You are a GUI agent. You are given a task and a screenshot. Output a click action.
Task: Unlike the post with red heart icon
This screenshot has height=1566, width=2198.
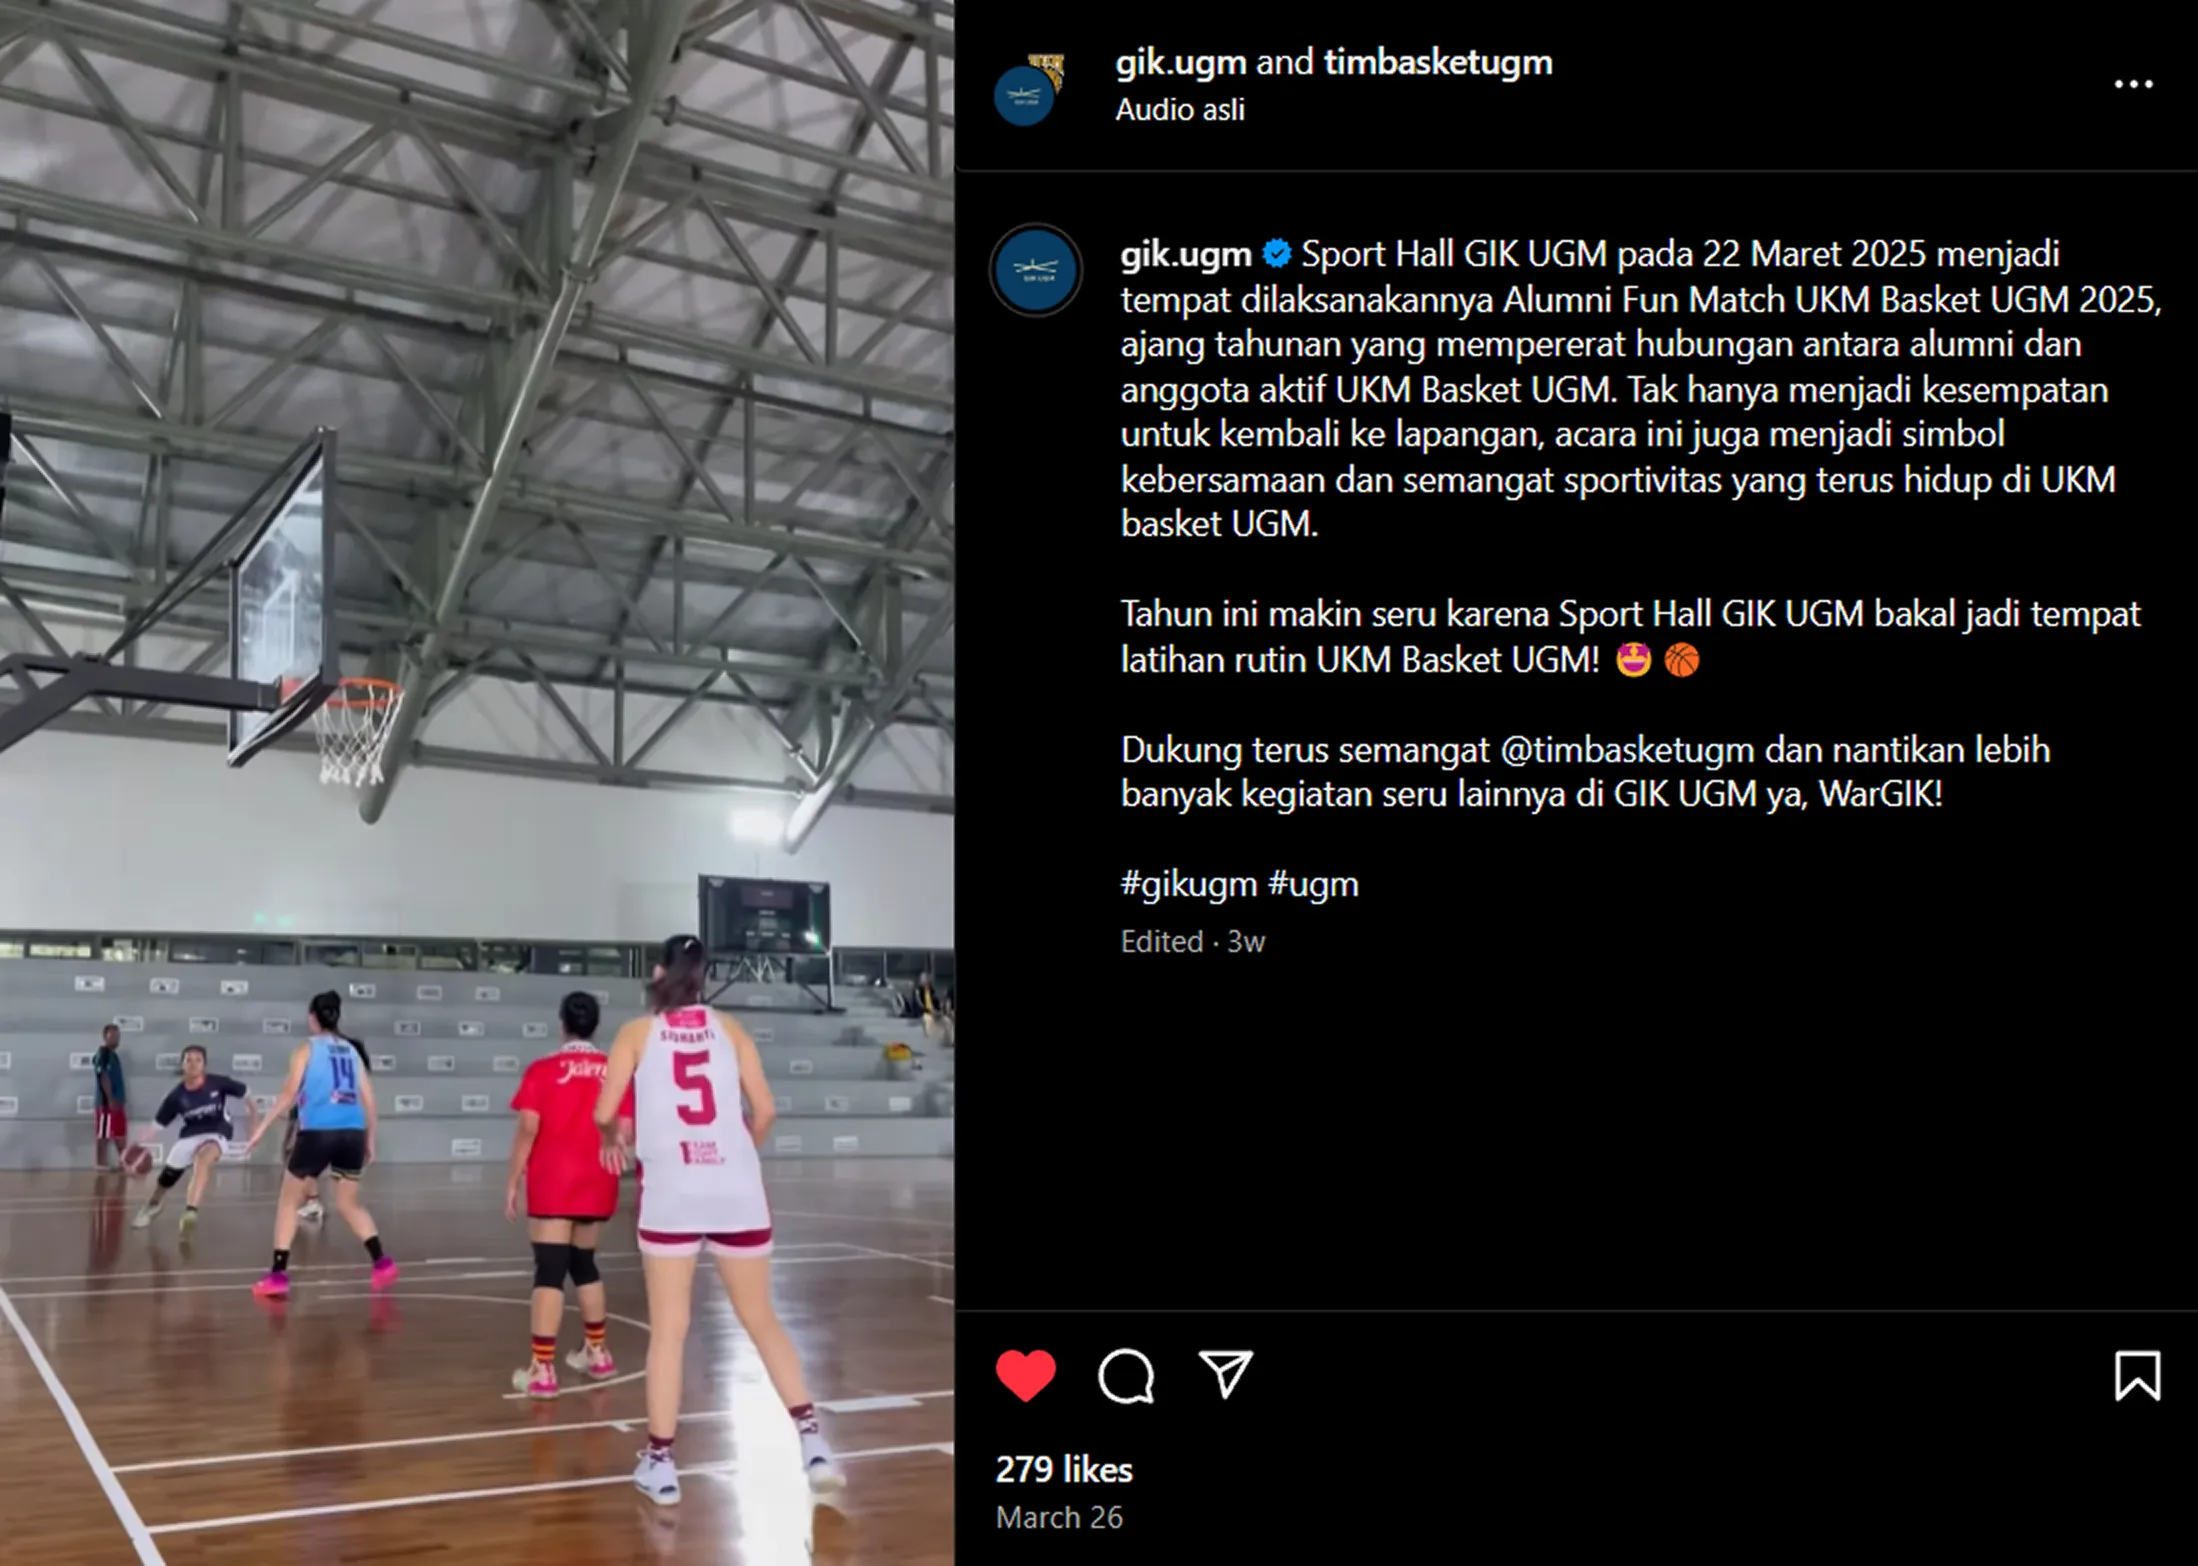pos(1025,1375)
